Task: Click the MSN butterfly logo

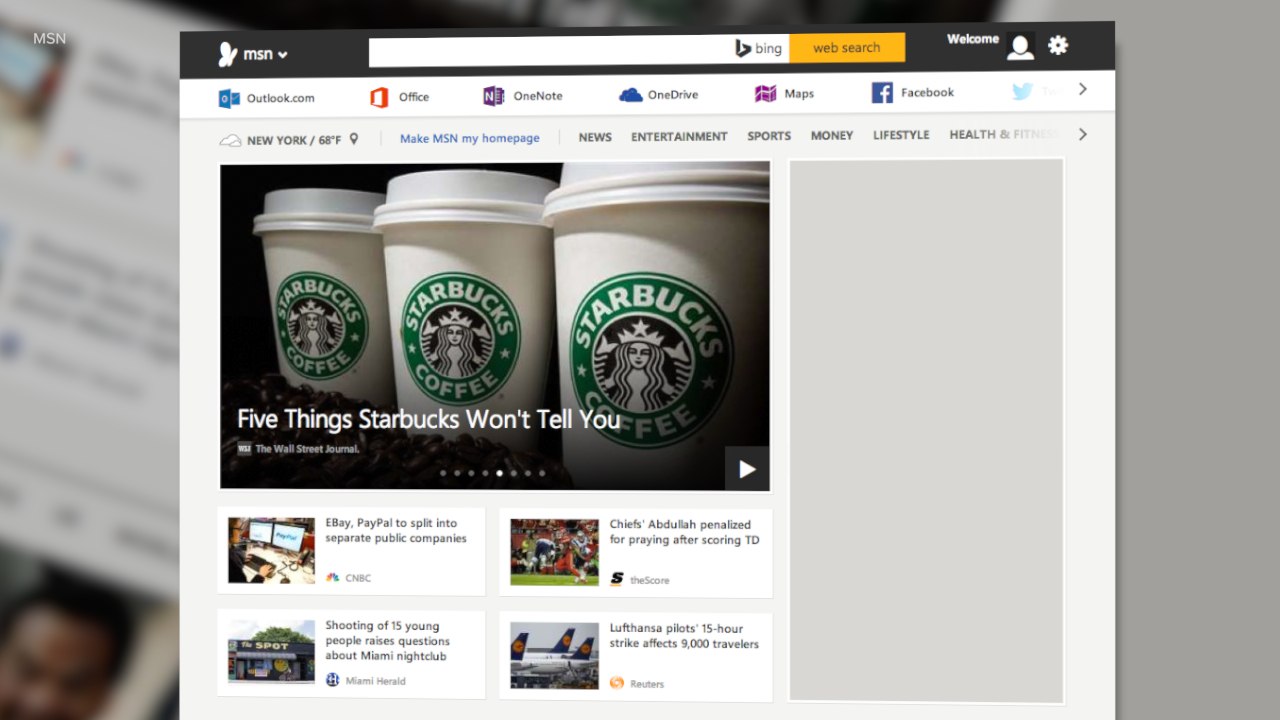Action: [x=228, y=55]
